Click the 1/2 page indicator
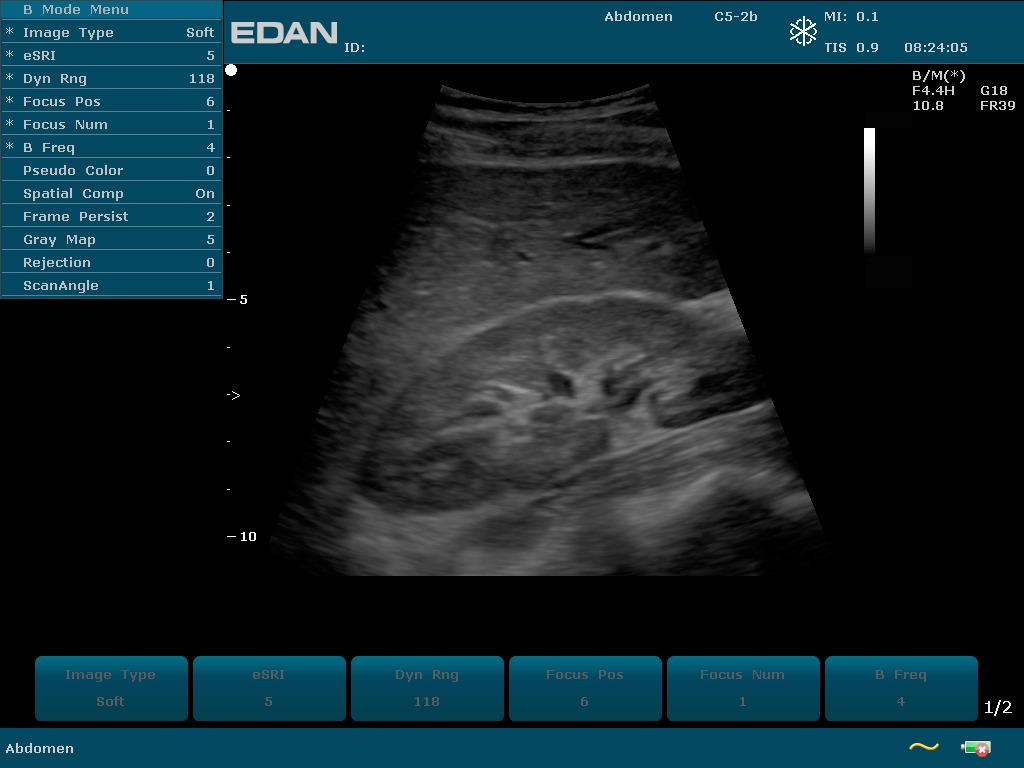The height and width of the screenshot is (768, 1024). pyautogui.click(x=997, y=708)
